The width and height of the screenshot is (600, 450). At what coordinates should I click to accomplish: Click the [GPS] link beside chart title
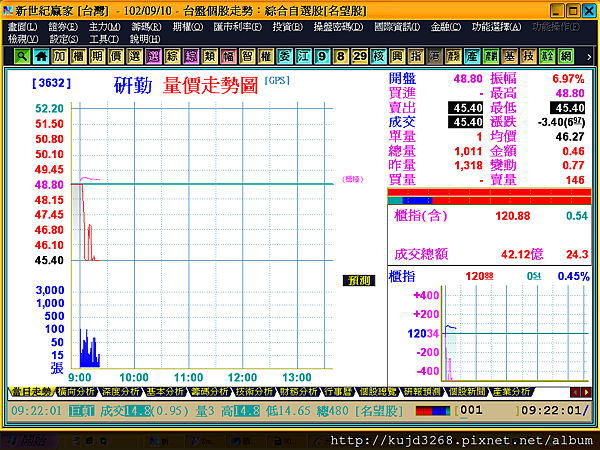(277, 80)
